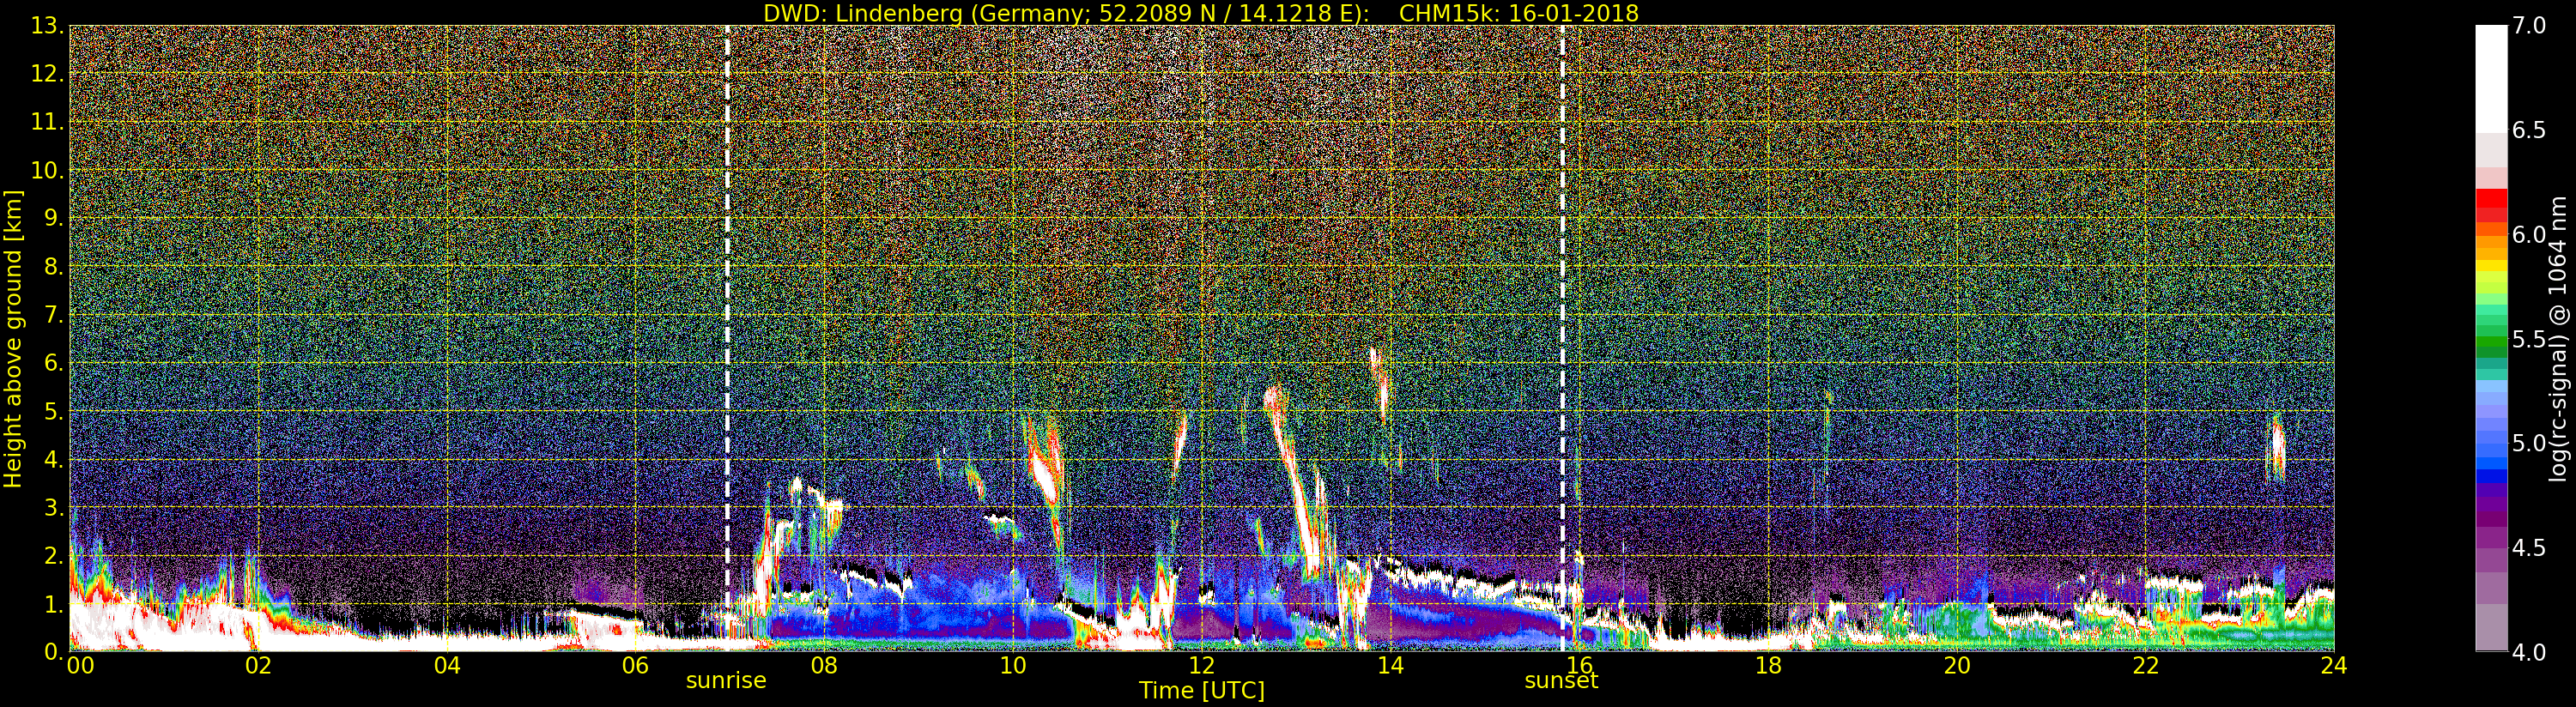This screenshot has height=707, width=2576.
Task: Click the '18' time tick label
Action: [x=1768, y=665]
